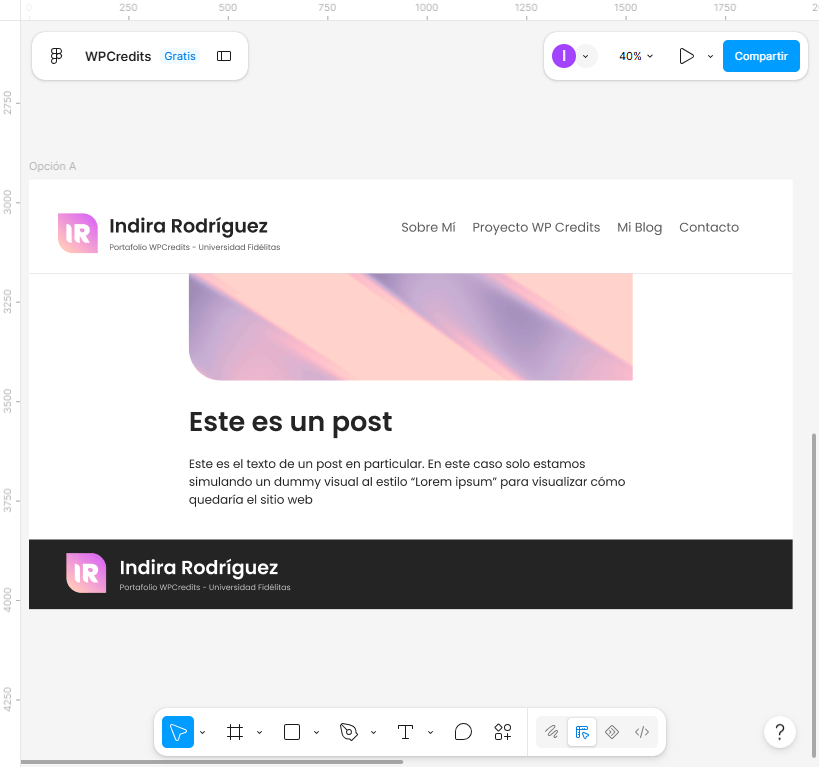Click the Indira Rodríguez header title
819x767 pixels.
point(188,226)
